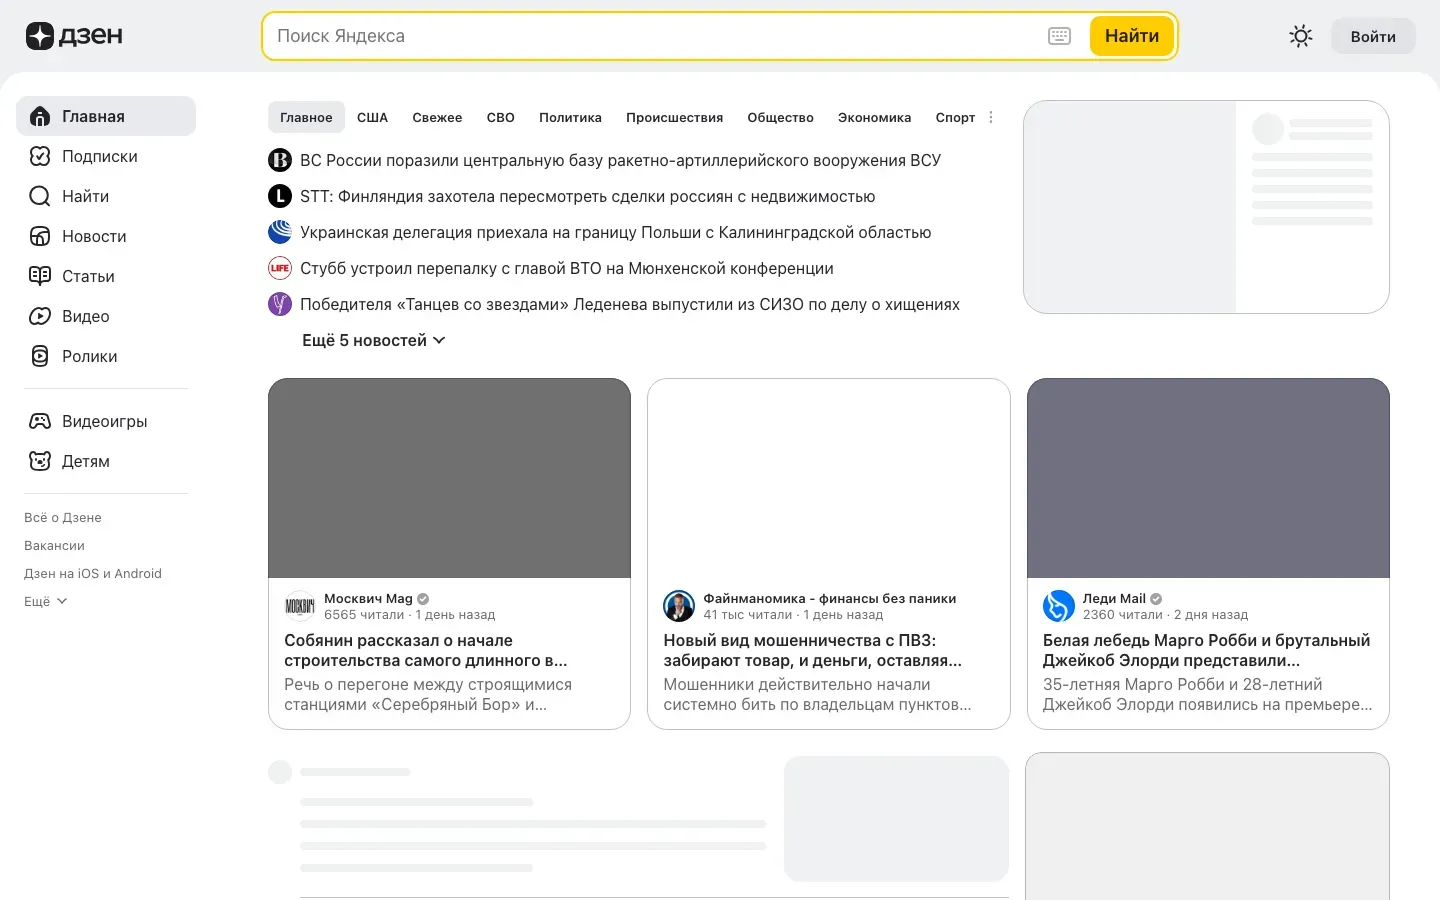Click the Войти button

coord(1373,35)
